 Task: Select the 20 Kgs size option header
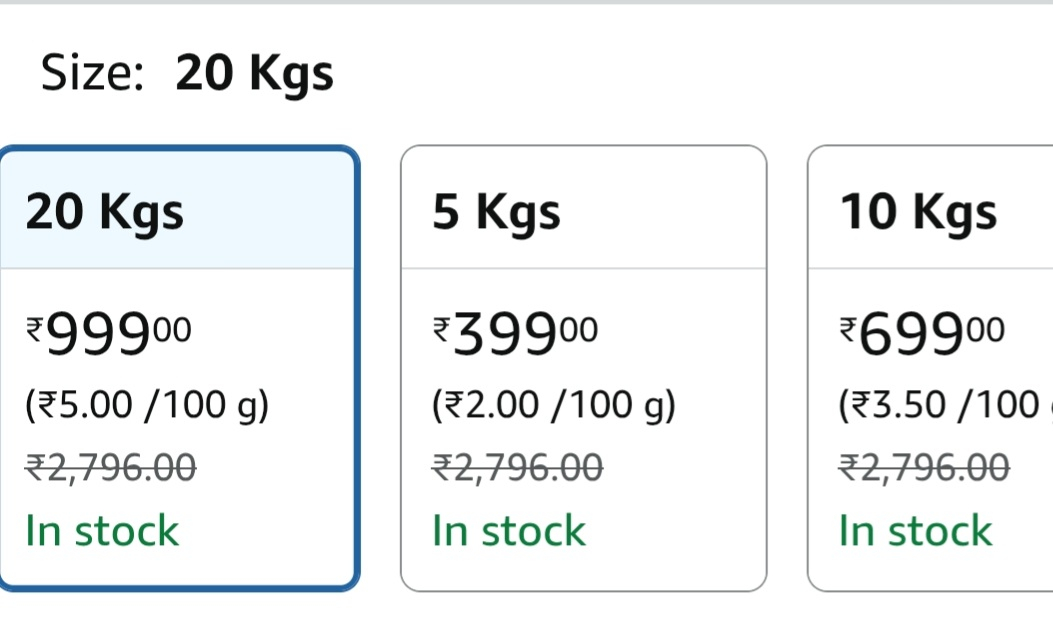point(105,212)
